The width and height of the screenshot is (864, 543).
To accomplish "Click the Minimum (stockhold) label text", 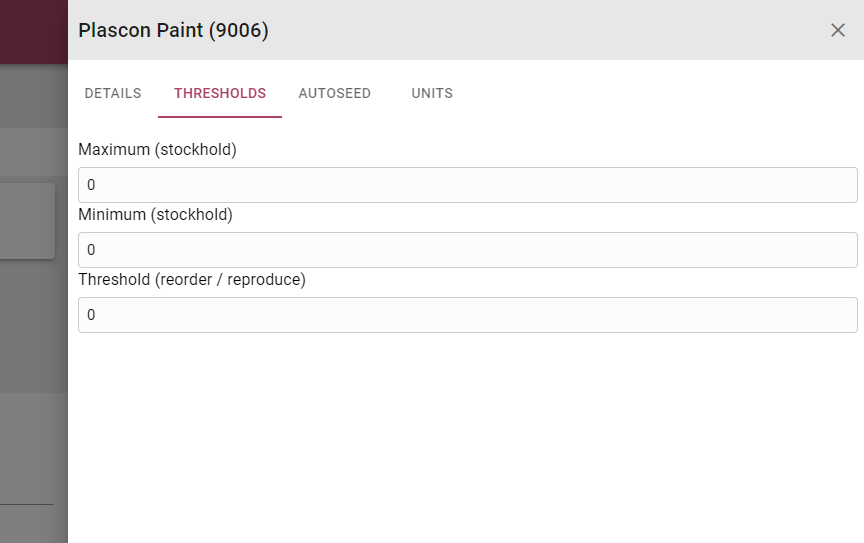I will tap(155, 214).
